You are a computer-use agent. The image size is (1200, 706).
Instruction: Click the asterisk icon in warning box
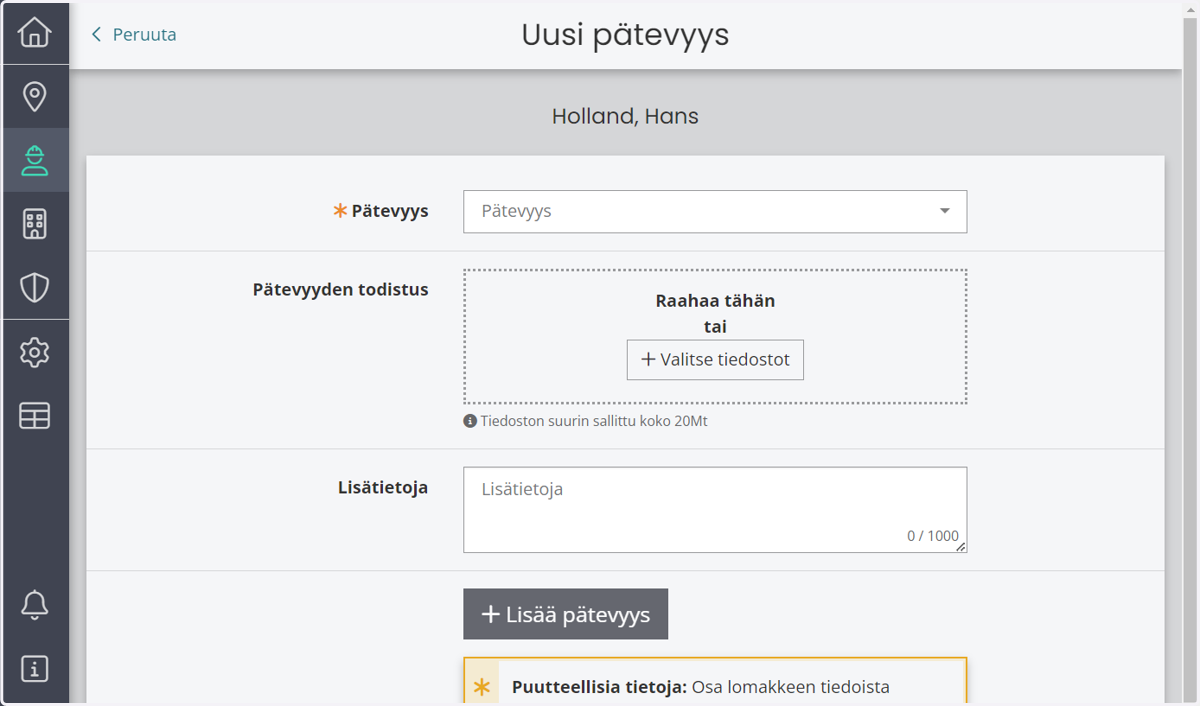(x=482, y=687)
